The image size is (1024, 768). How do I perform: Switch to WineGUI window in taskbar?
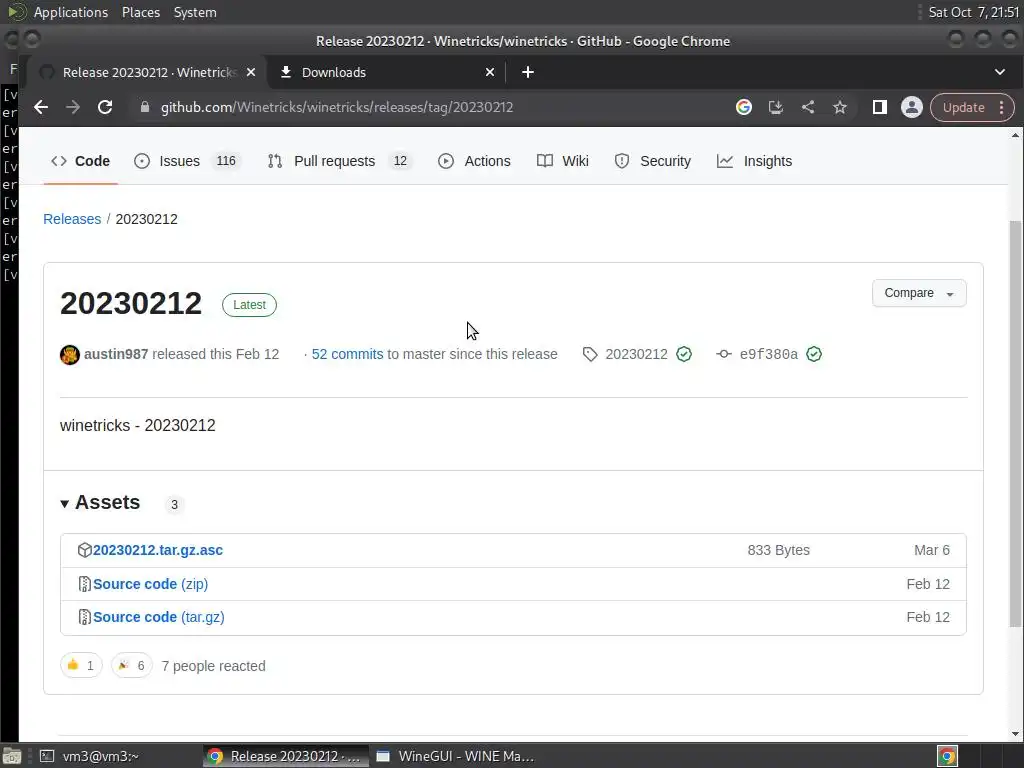[456, 756]
